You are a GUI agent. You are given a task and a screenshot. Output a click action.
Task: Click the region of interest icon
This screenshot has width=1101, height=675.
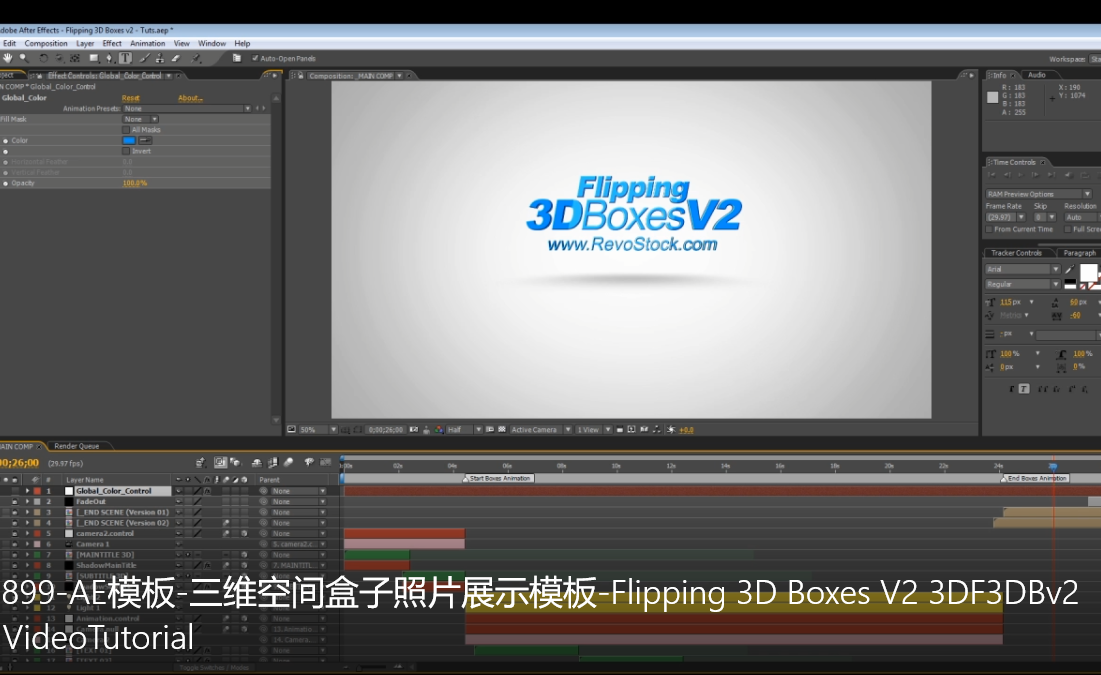490,429
